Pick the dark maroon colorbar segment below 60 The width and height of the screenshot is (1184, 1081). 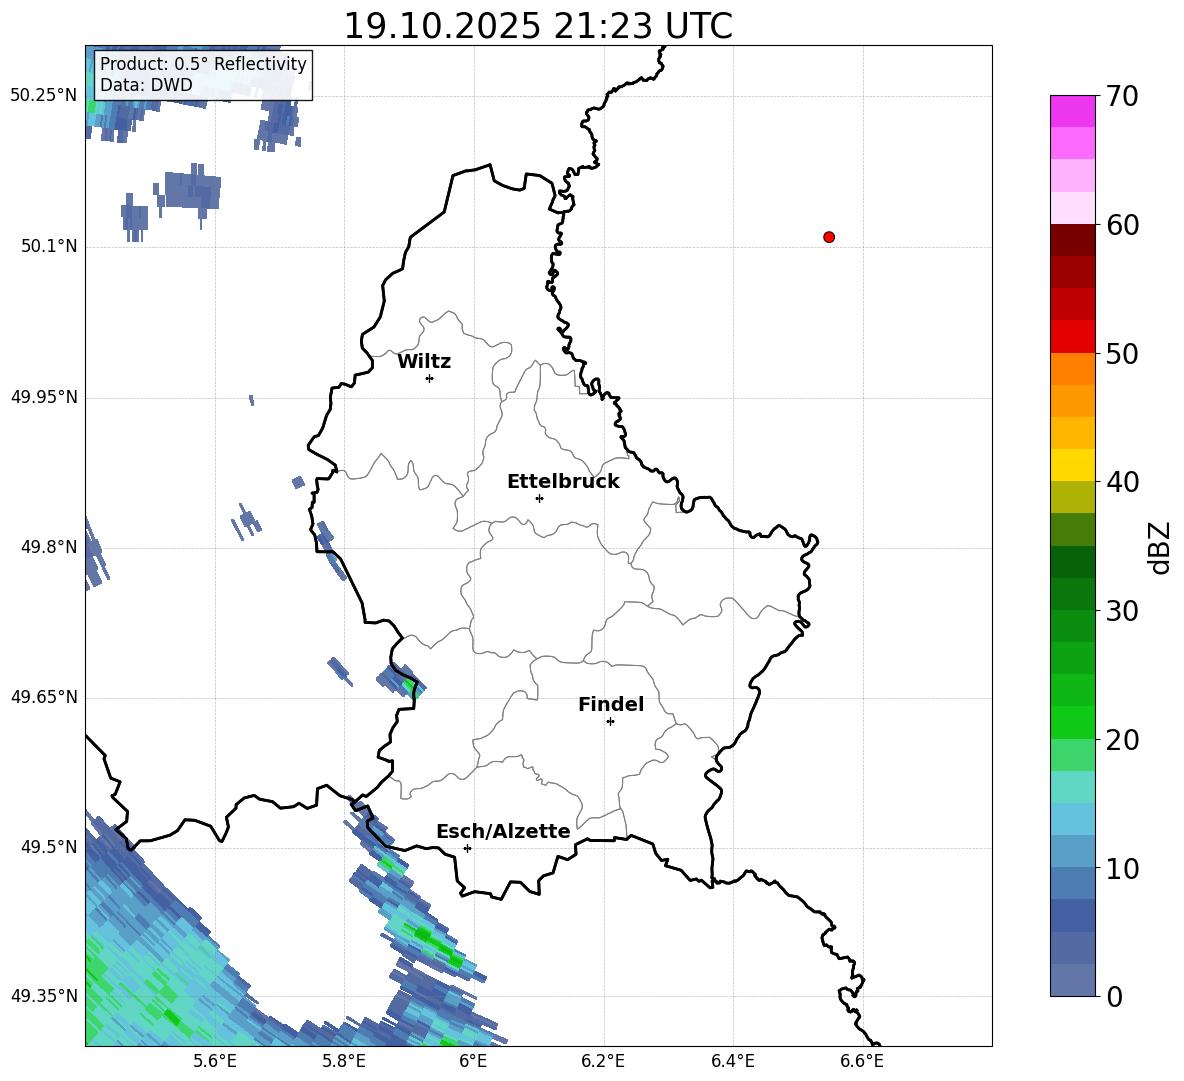click(1072, 241)
